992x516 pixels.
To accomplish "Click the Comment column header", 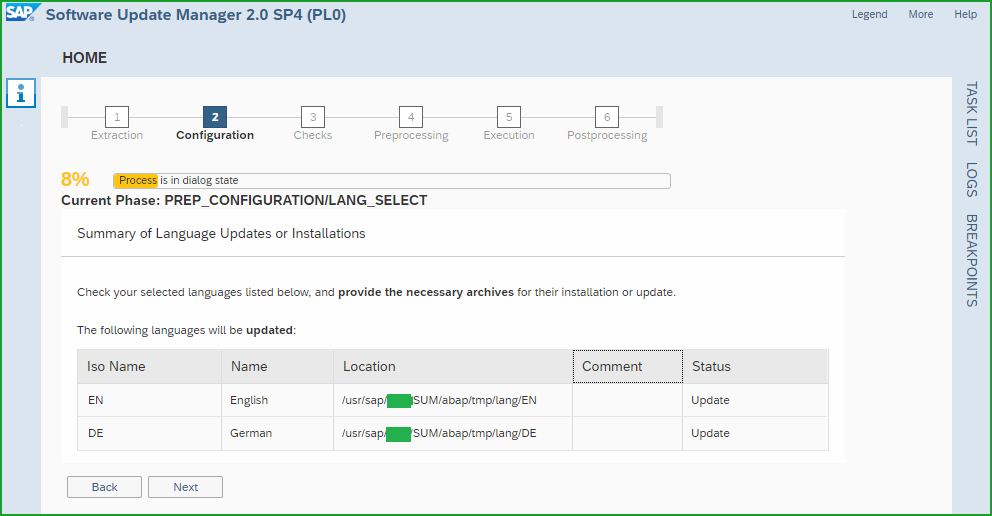I will tap(628, 366).
